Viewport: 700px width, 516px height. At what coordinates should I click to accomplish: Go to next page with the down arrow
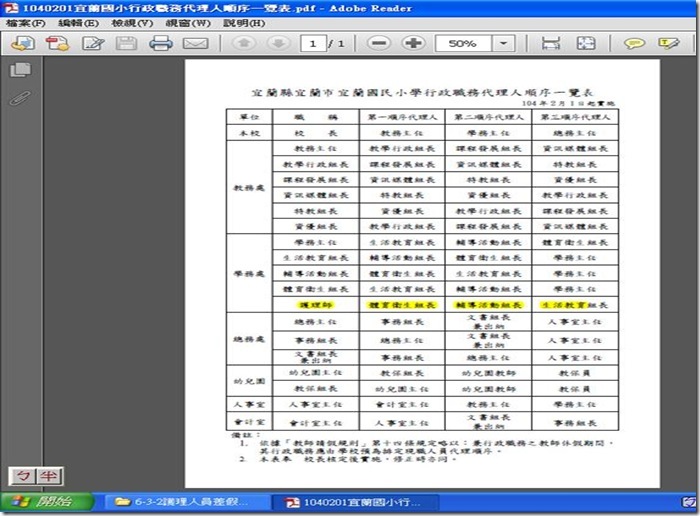click(279, 44)
